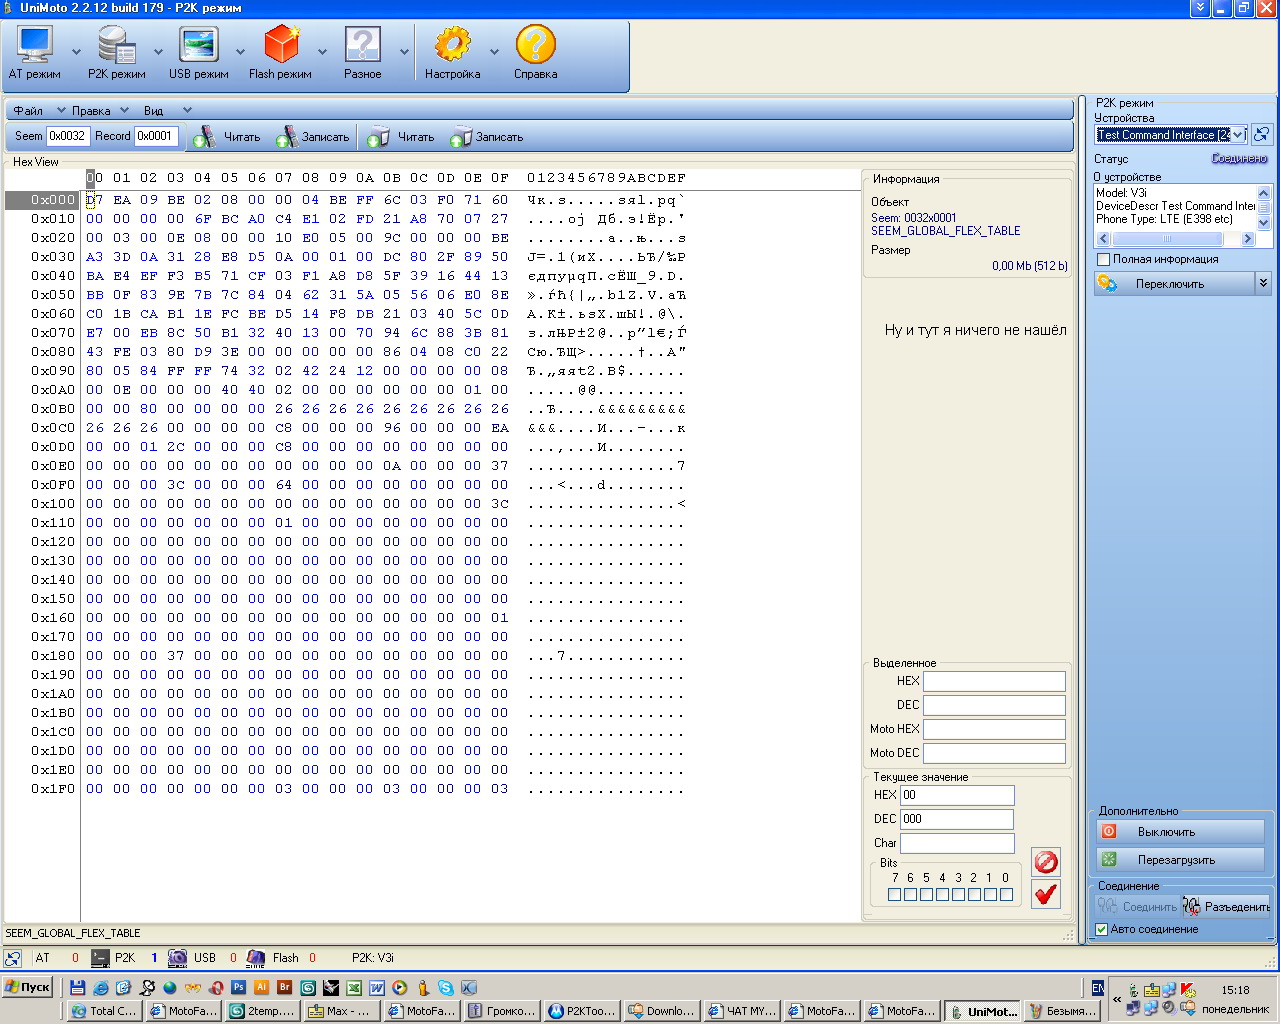Toggle bit 5 checkbox
The height and width of the screenshot is (1024, 1280).
(x=926, y=895)
